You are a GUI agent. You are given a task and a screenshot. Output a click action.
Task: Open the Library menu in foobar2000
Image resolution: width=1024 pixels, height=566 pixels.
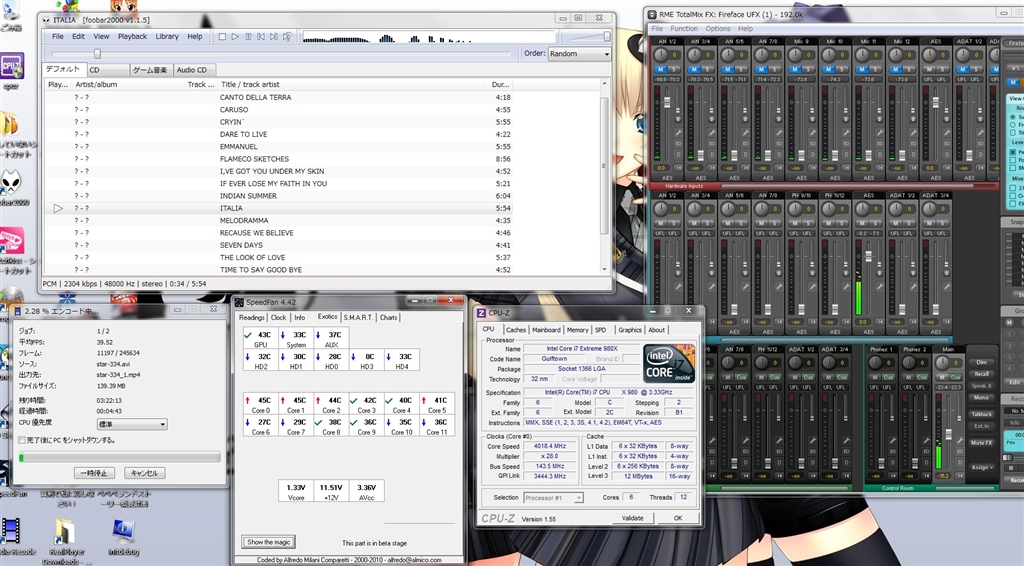click(167, 37)
